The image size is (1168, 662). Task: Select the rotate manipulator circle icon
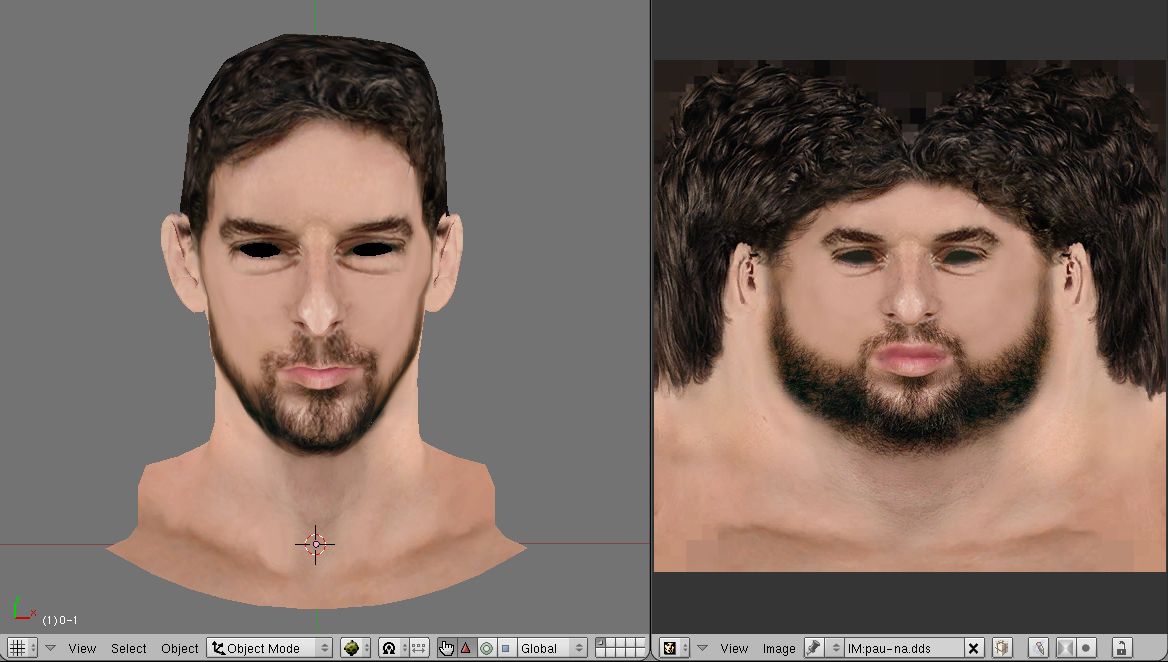(486, 648)
